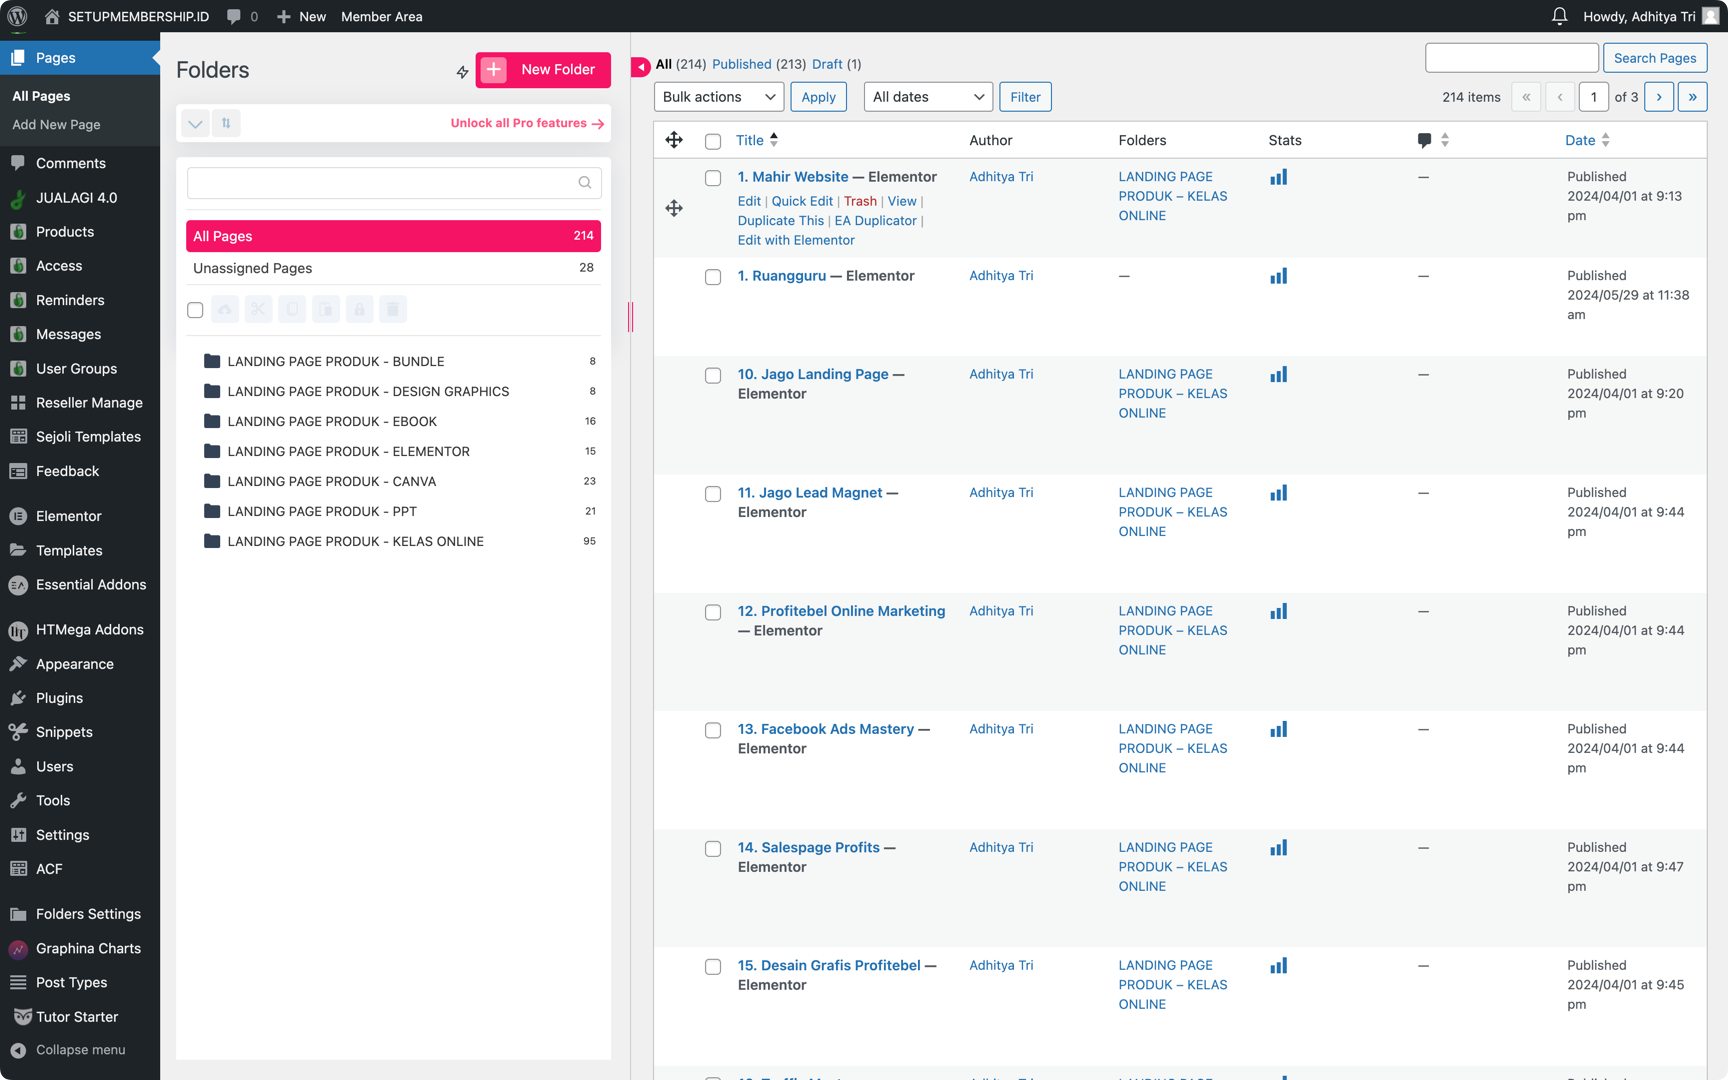
Task: Click the search magnifier in folder search
Action: tap(585, 182)
